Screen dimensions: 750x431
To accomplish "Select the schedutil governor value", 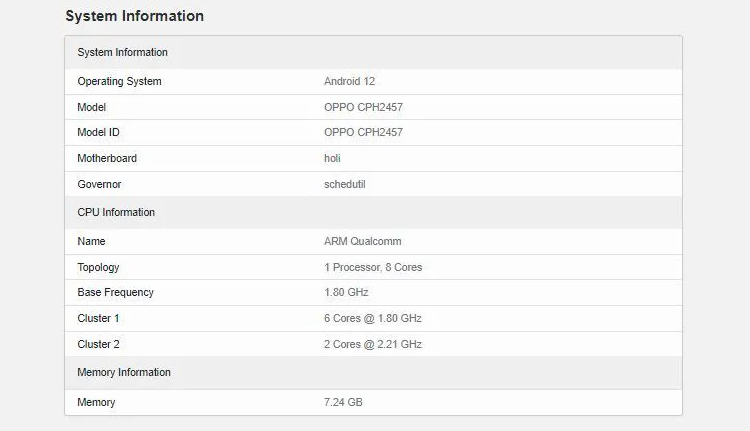I will click(x=345, y=184).
